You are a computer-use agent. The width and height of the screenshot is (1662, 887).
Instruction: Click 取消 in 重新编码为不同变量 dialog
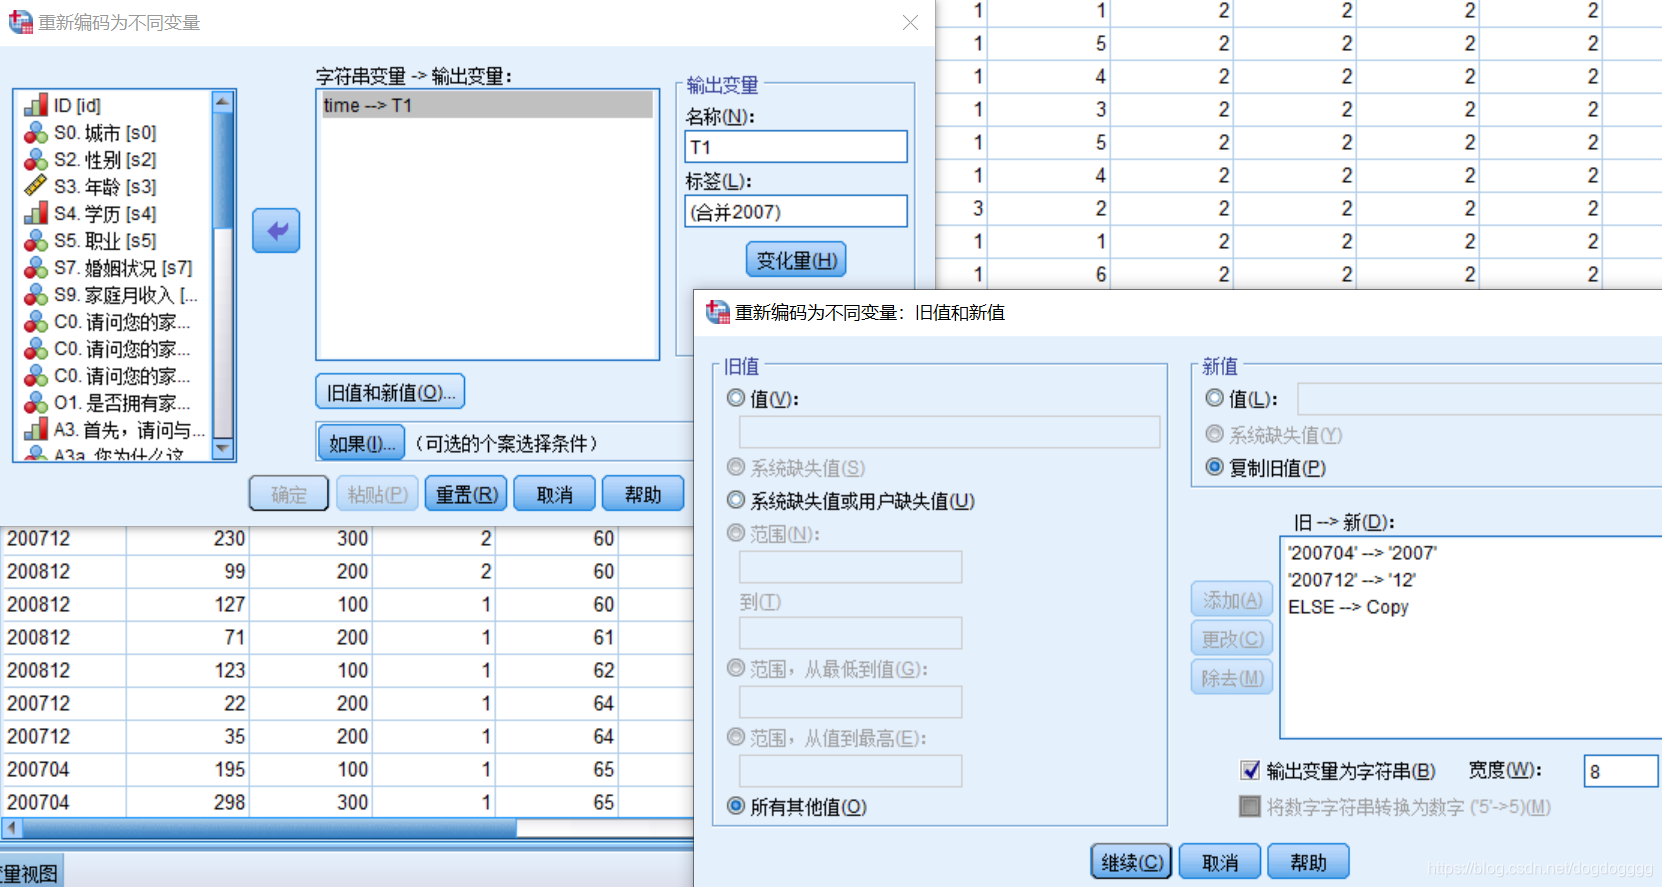click(x=555, y=494)
